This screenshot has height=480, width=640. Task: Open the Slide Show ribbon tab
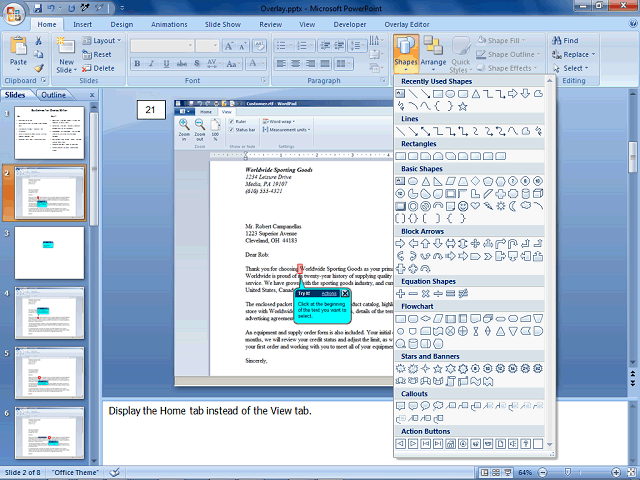pyautogui.click(x=223, y=24)
